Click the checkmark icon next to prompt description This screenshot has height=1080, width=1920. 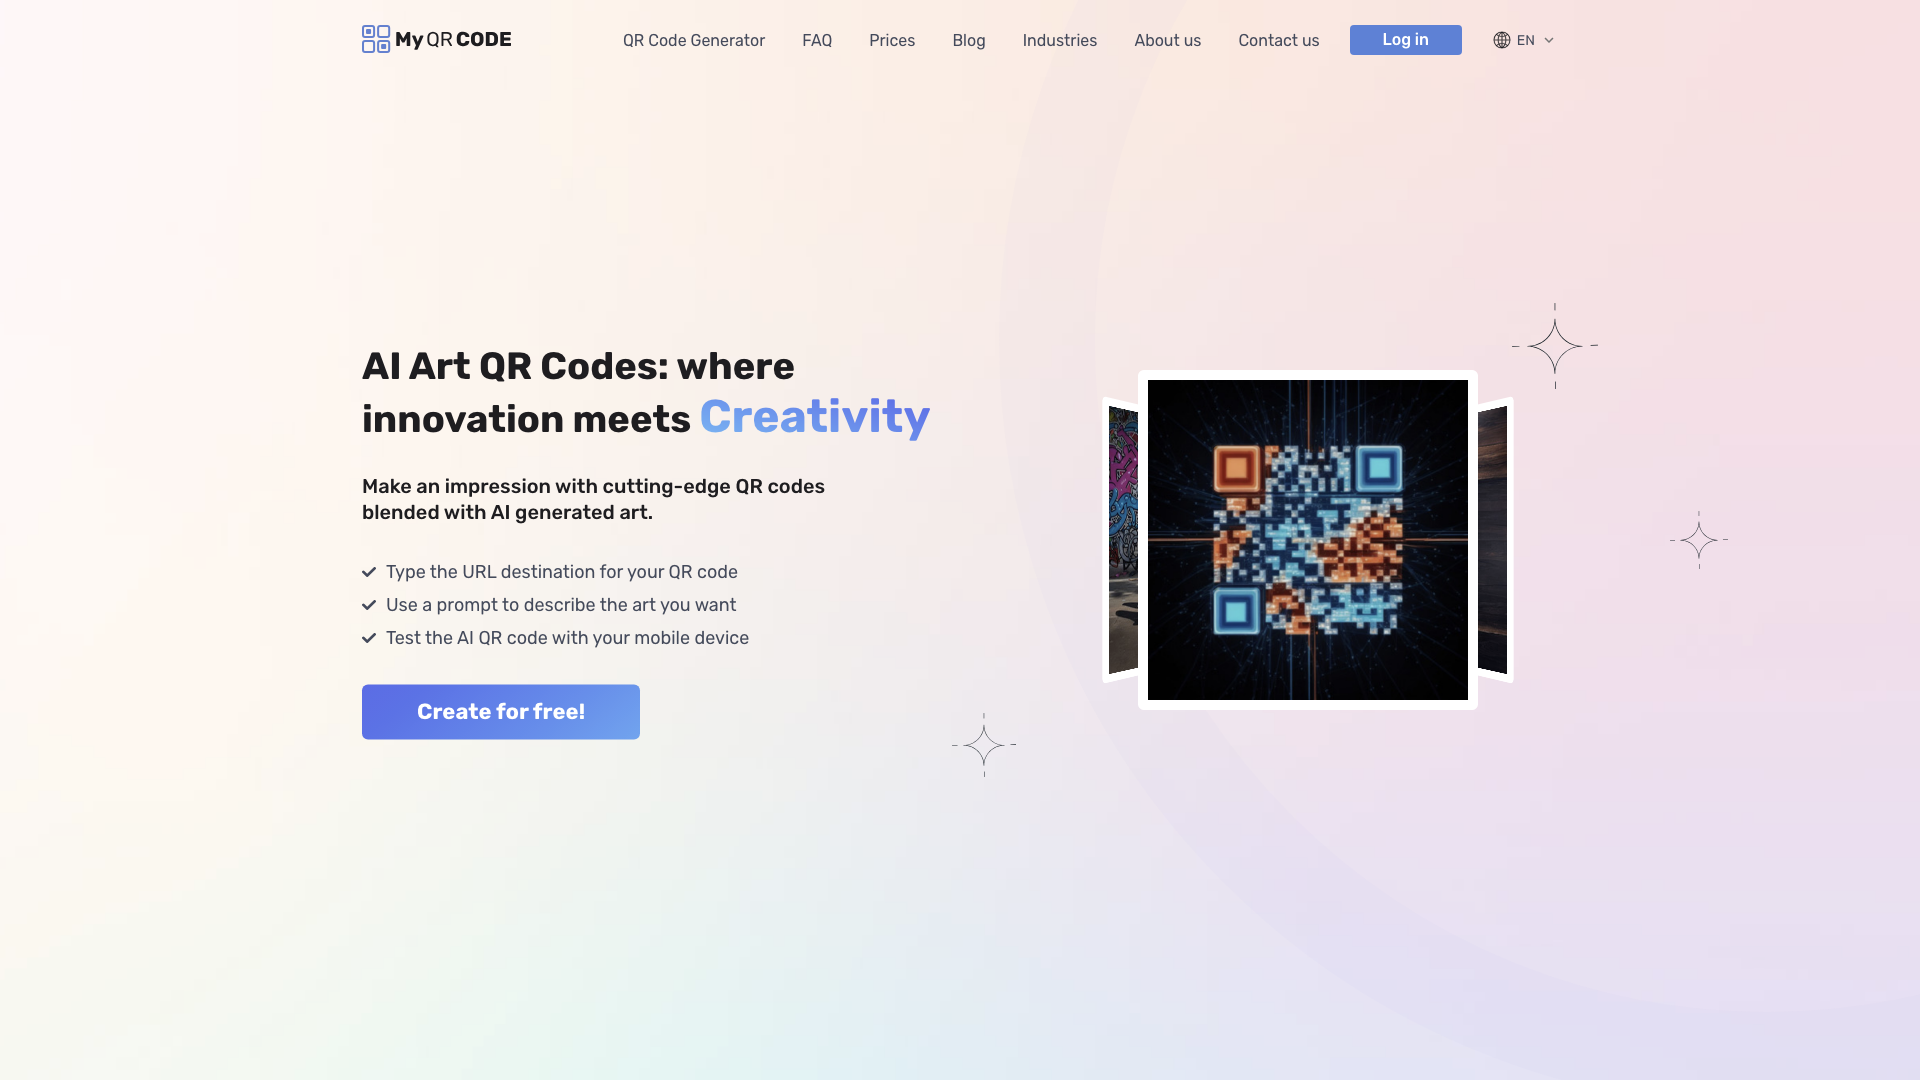(369, 604)
